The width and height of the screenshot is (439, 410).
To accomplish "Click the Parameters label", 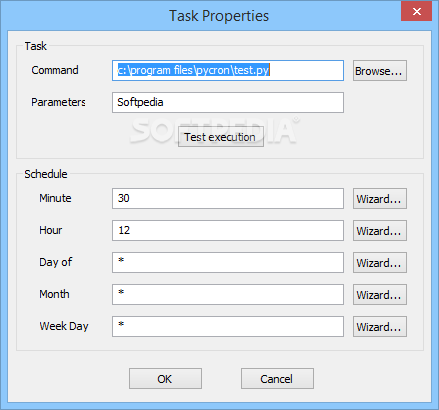I will pos(58,102).
